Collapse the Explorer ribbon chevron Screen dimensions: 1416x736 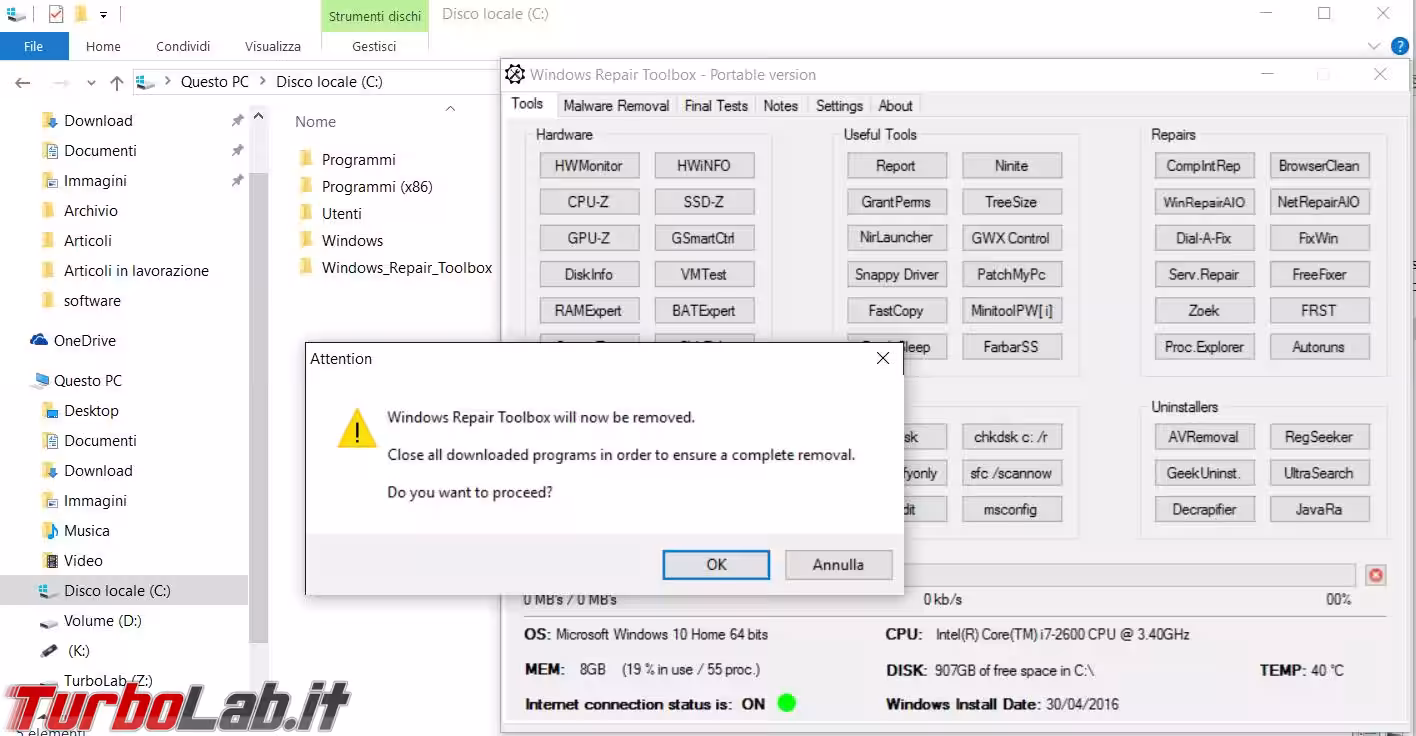coord(1373,46)
